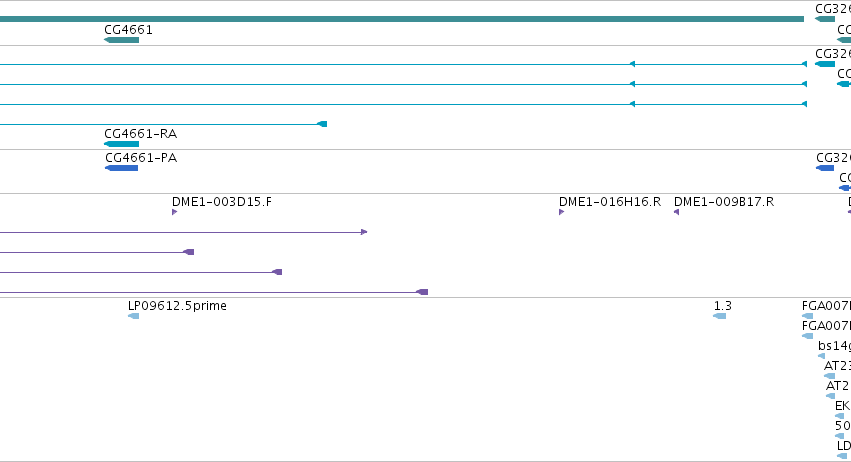The height and width of the screenshot is (462, 851).
Task: Click the glyph below the 50 label
Action: click(x=840, y=436)
